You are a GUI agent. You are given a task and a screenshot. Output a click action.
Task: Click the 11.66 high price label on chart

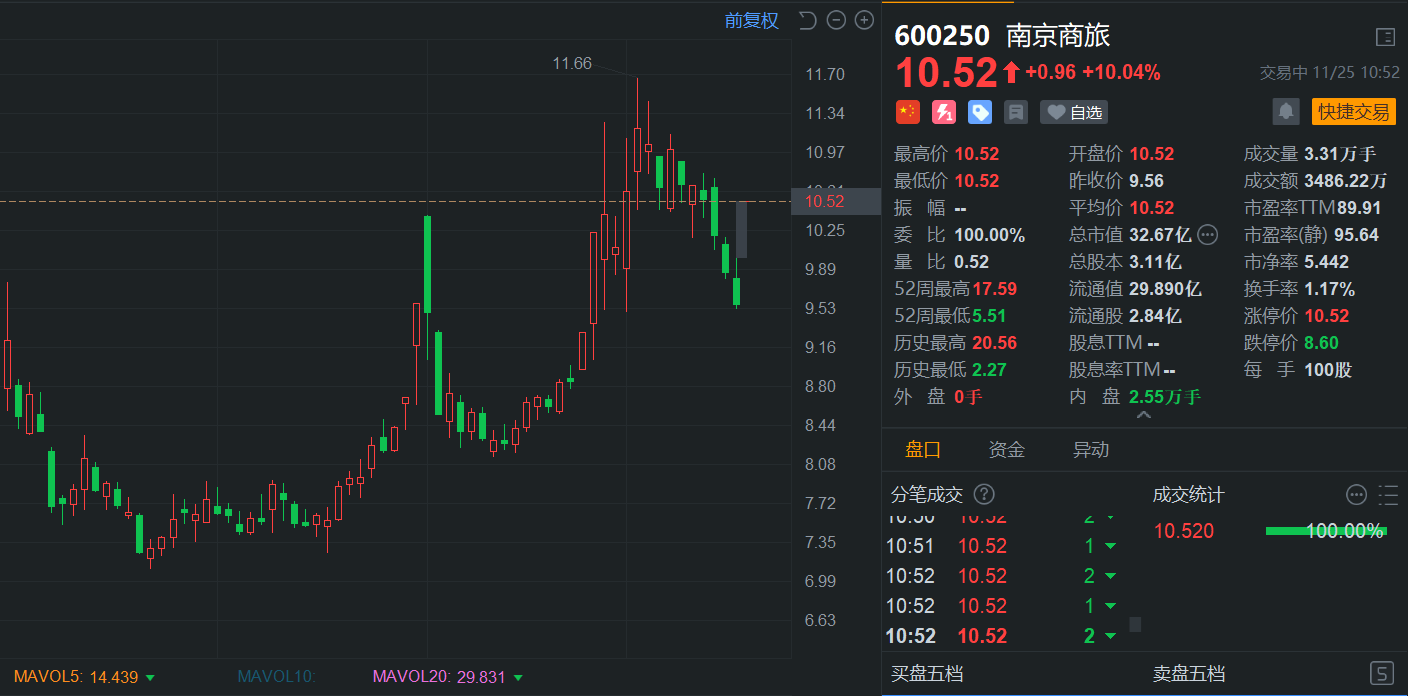(572, 63)
